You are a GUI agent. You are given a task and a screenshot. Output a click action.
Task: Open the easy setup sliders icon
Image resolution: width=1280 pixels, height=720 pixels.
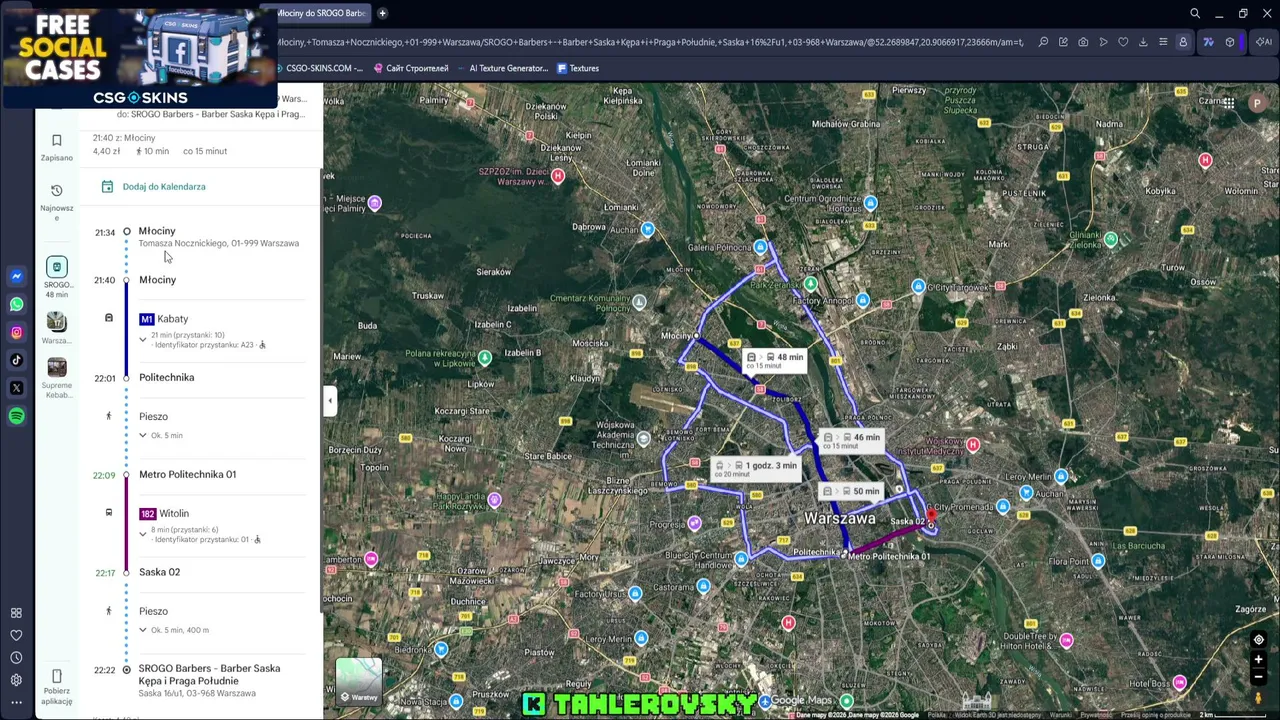point(1163,42)
